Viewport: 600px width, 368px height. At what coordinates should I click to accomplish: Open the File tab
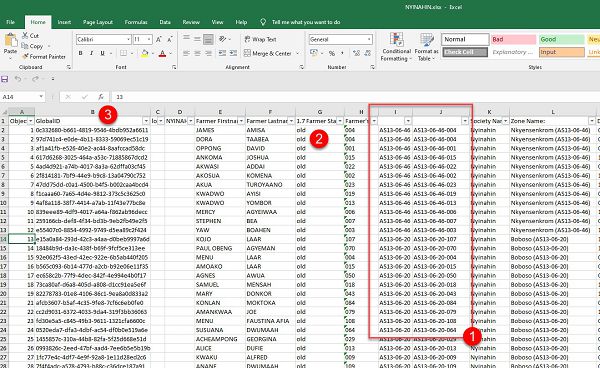10,22
